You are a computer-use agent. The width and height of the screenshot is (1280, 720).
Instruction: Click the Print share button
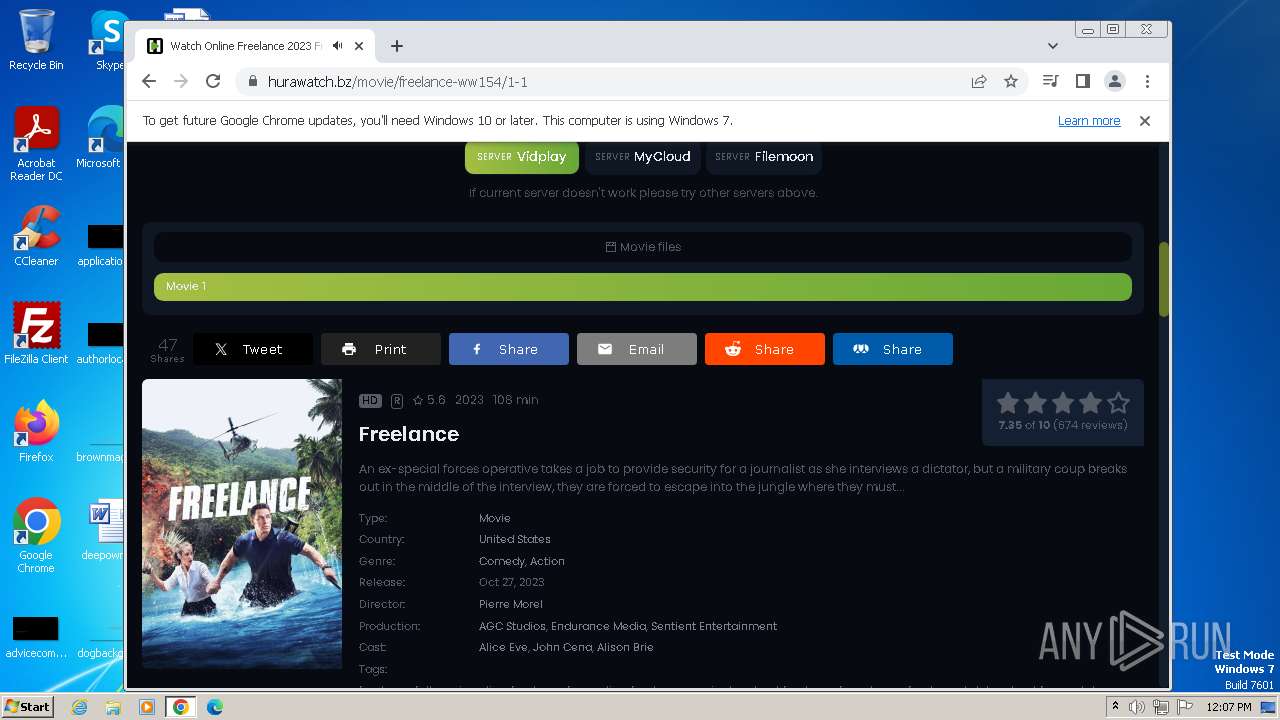[381, 349]
